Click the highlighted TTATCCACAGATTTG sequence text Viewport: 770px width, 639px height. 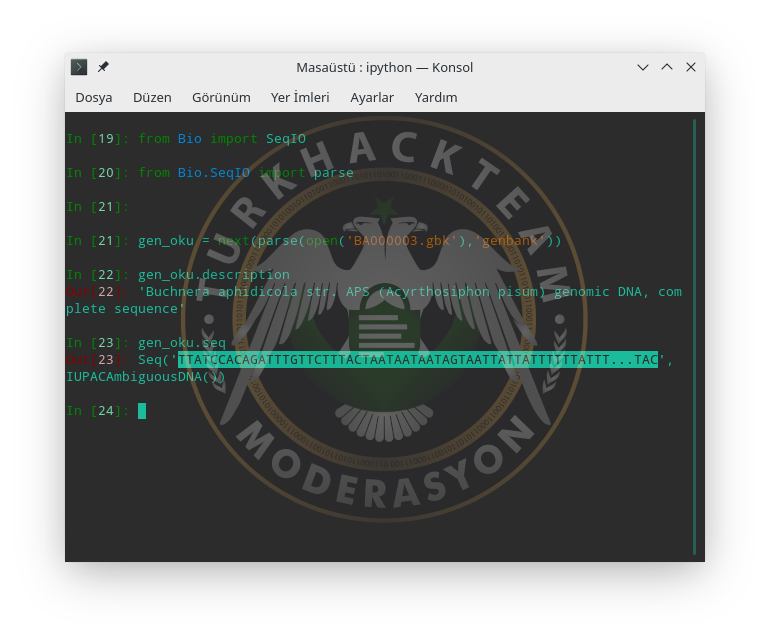click(x=418, y=360)
